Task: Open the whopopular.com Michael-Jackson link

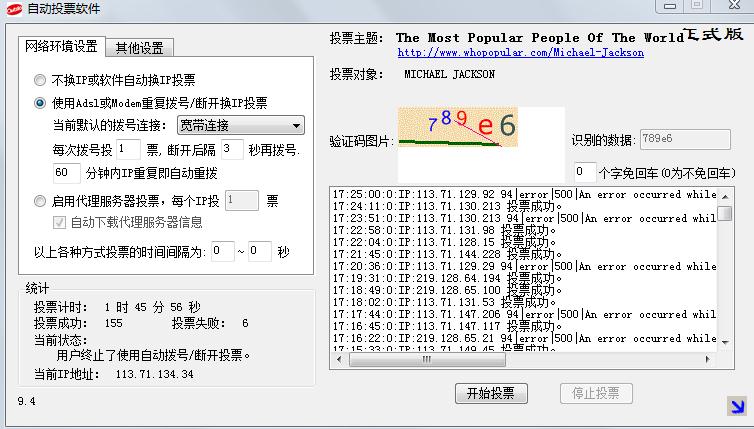Action: pos(520,52)
